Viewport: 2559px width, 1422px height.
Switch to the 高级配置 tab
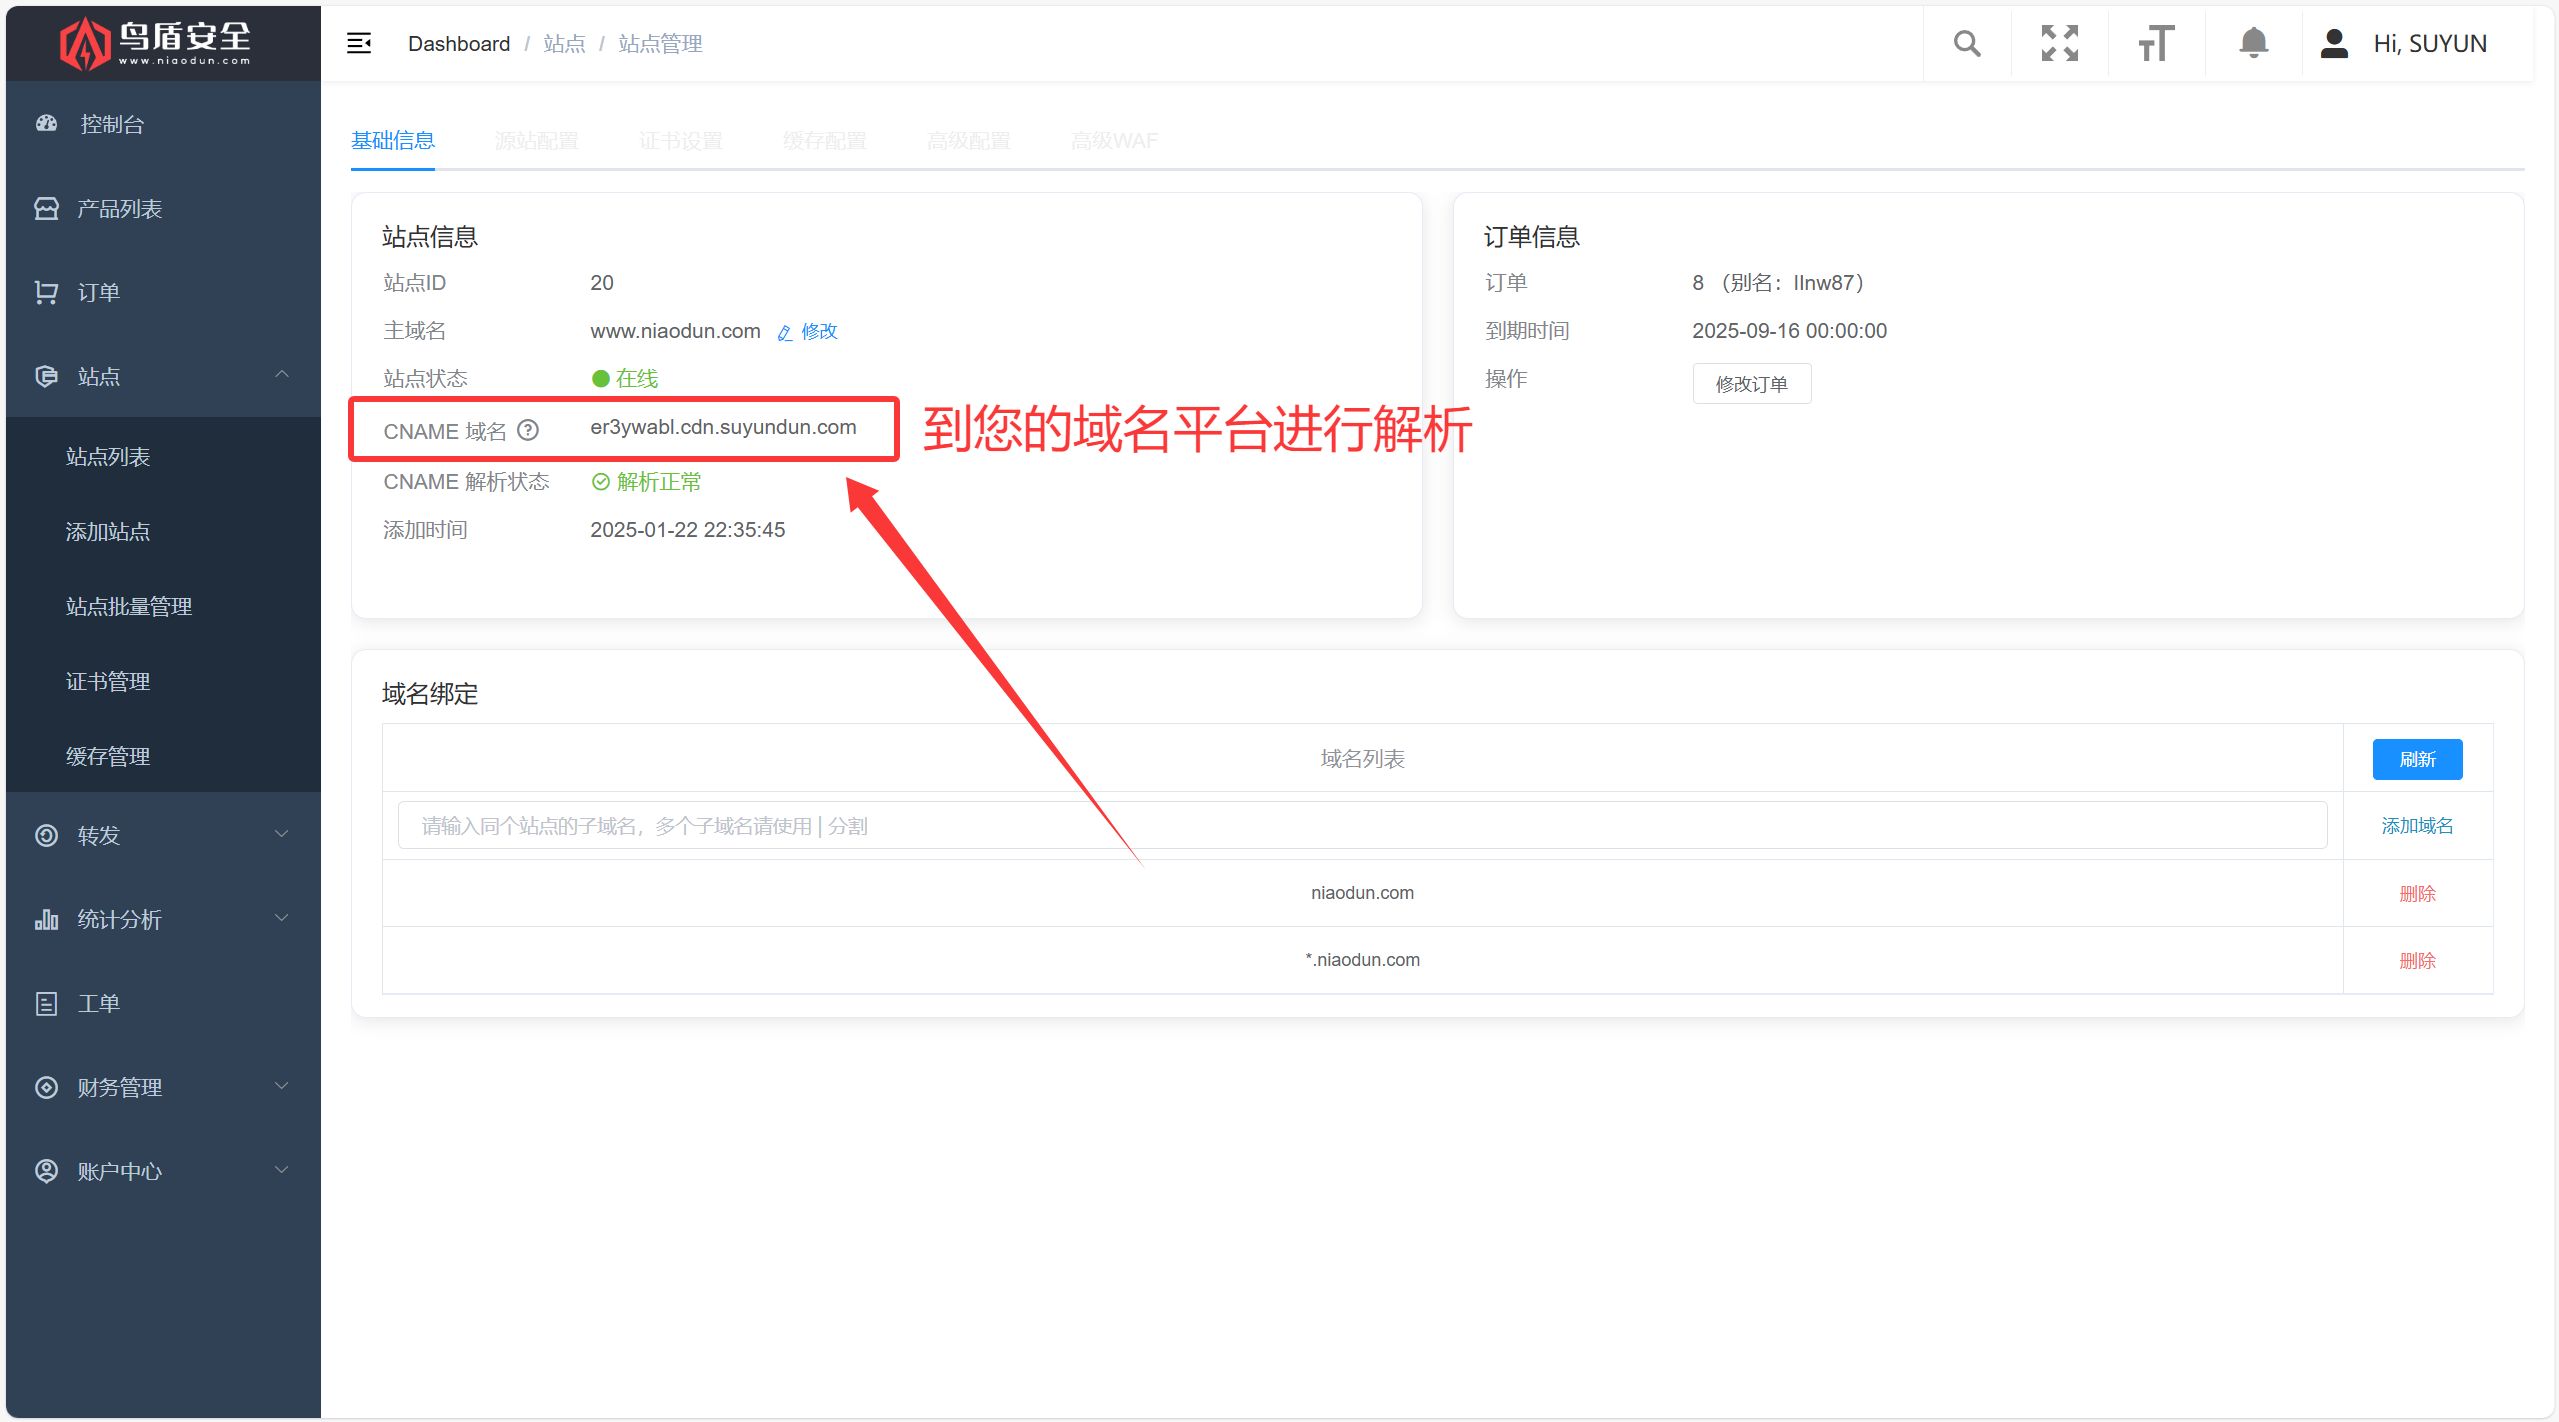969,140
